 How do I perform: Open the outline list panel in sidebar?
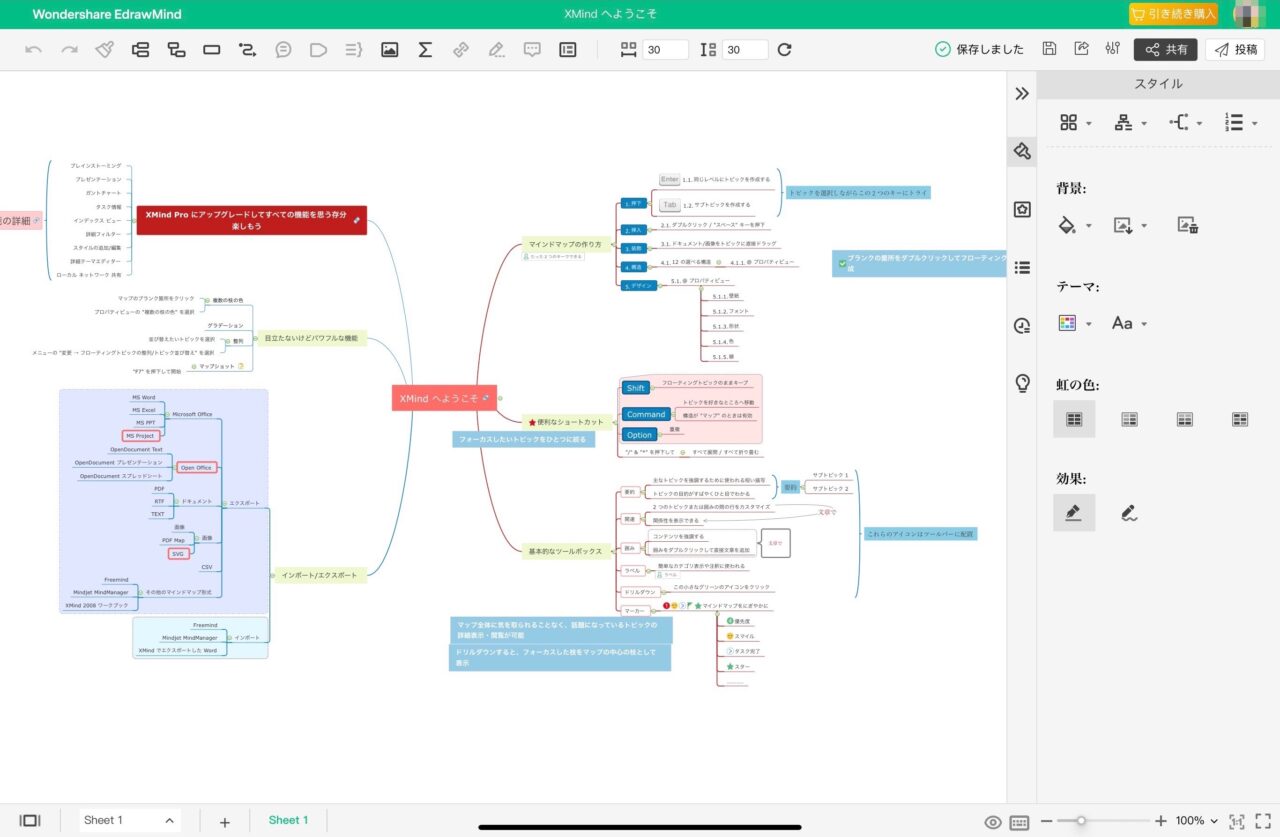tap(1021, 267)
